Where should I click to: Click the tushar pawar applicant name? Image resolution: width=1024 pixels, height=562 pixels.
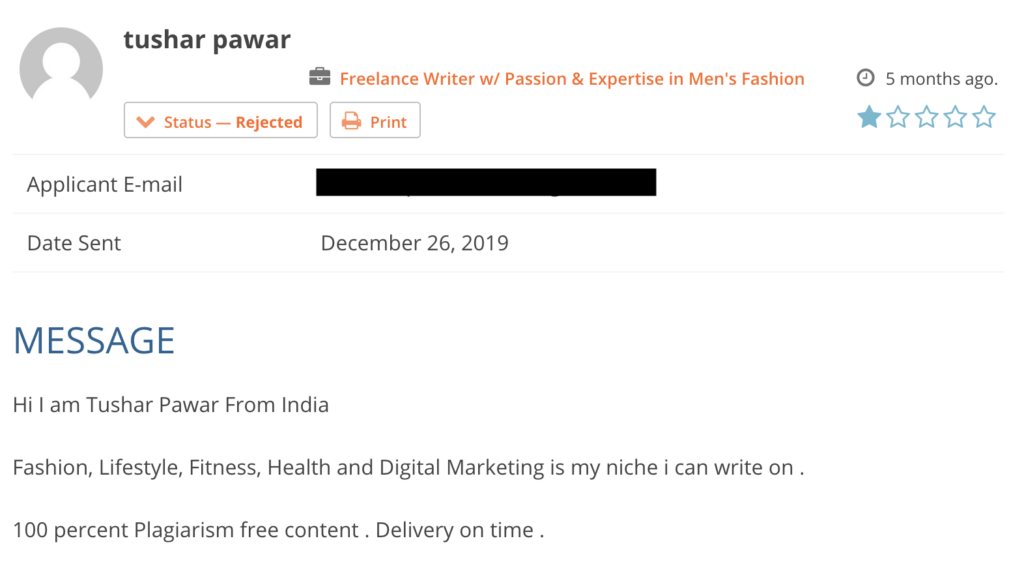click(x=207, y=40)
